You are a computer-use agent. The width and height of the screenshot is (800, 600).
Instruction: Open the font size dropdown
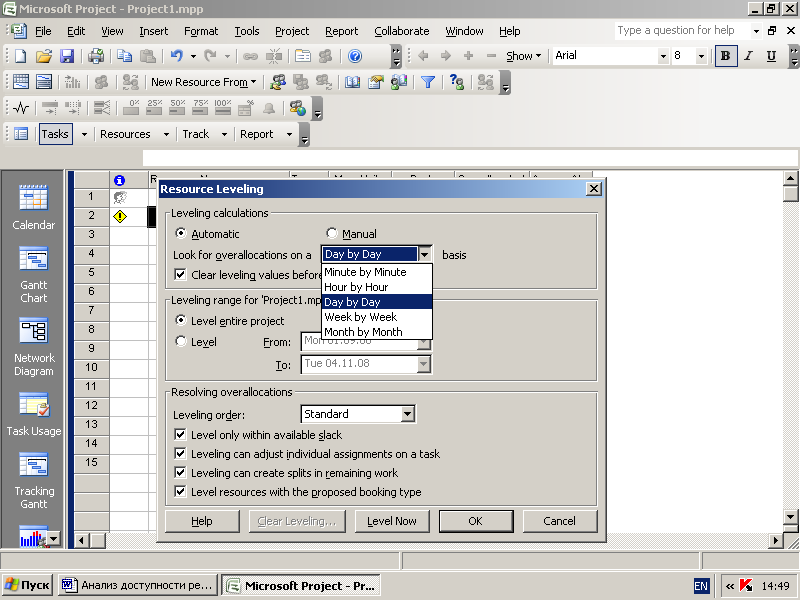(702, 56)
